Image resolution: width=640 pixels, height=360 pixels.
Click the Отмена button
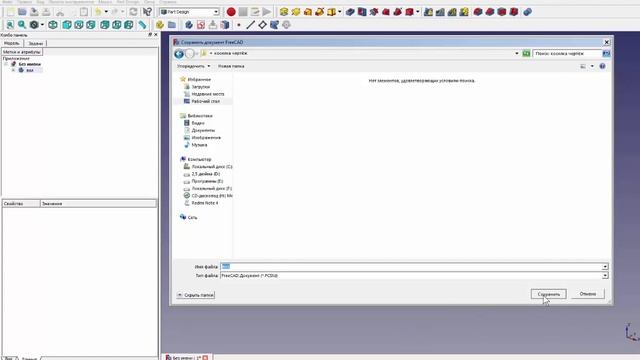(x=587, y=294)
